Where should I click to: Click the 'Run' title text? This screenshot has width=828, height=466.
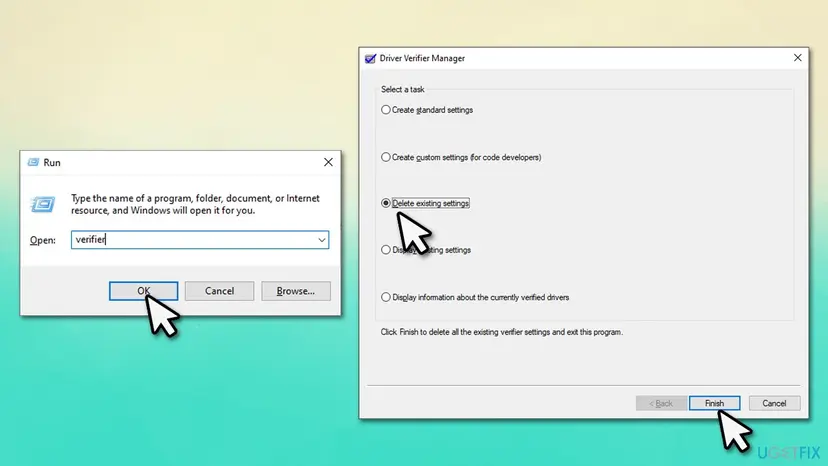pos(52,162)
